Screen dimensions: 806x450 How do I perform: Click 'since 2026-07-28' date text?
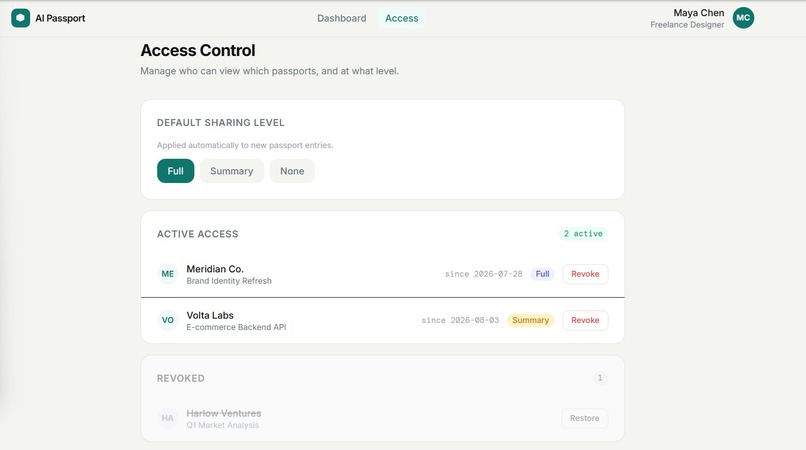coord(483,274)
